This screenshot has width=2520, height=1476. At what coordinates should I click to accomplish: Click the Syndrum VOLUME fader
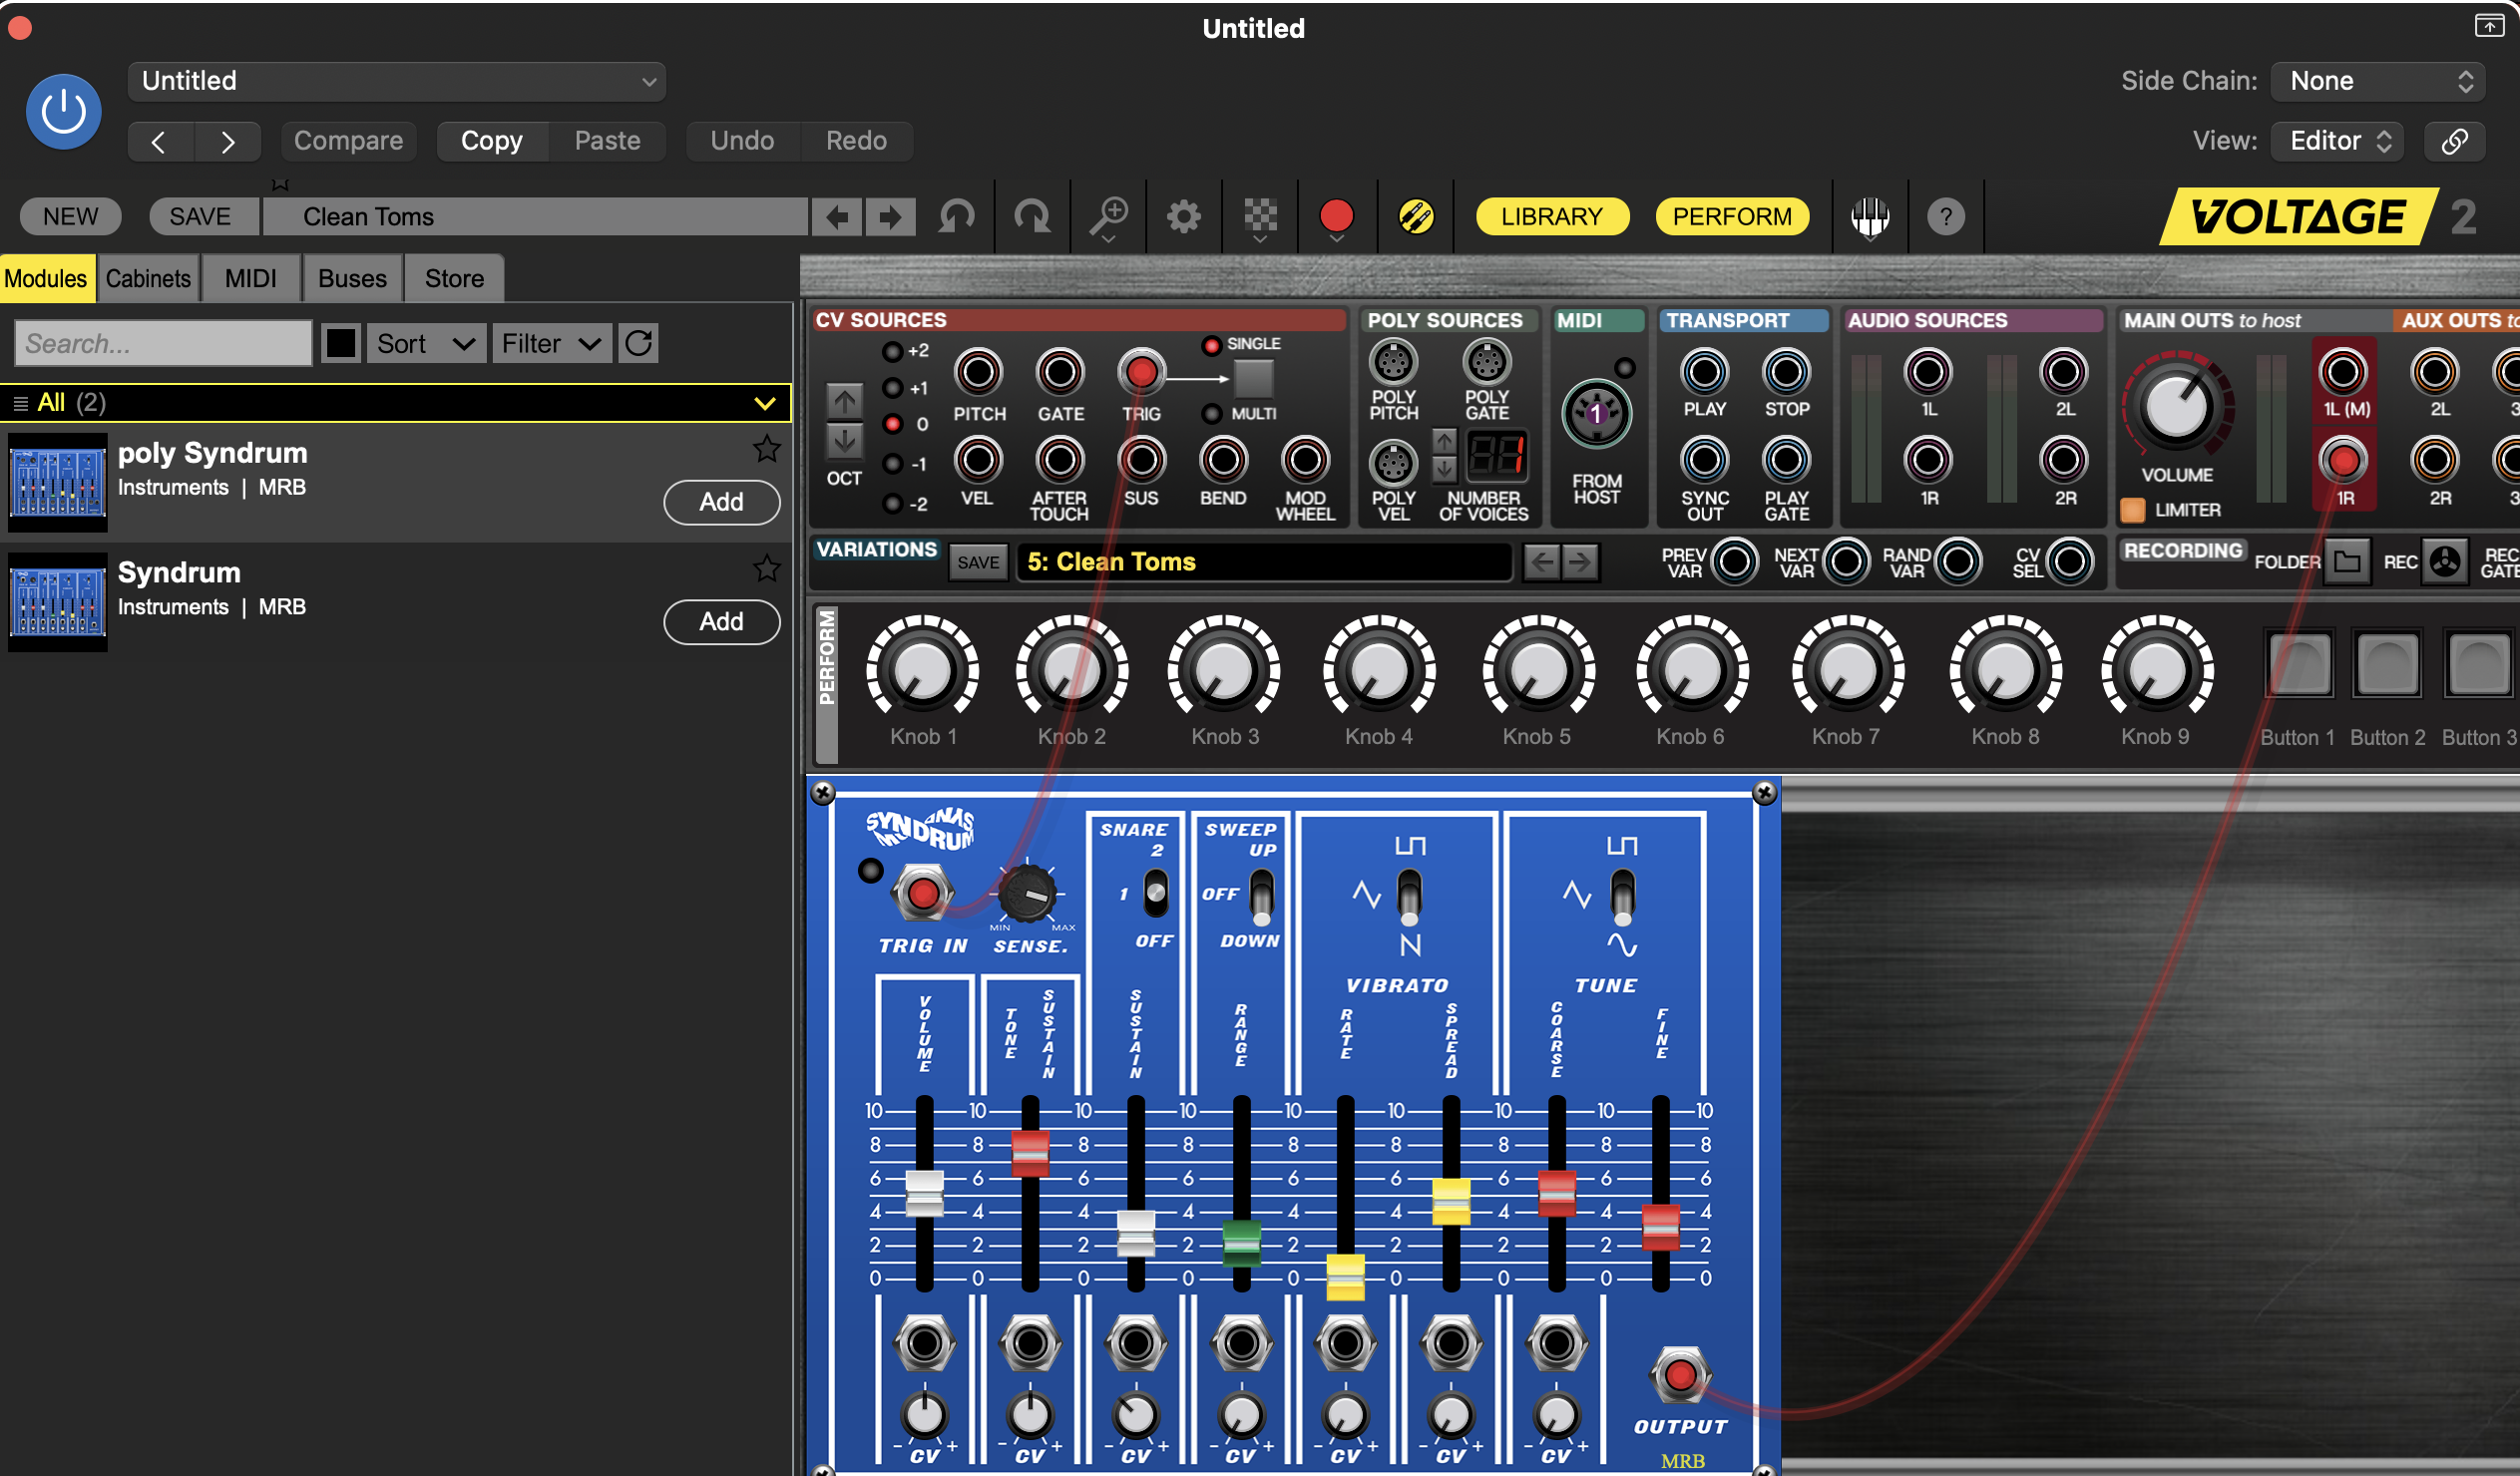click(x=924, y=1193)
